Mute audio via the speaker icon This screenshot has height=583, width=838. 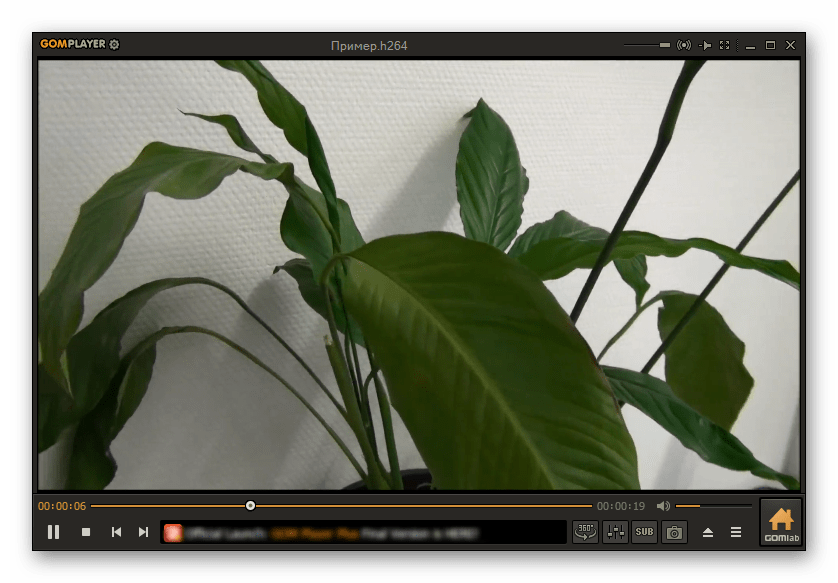pyautogui.click(x=663, y=506)
